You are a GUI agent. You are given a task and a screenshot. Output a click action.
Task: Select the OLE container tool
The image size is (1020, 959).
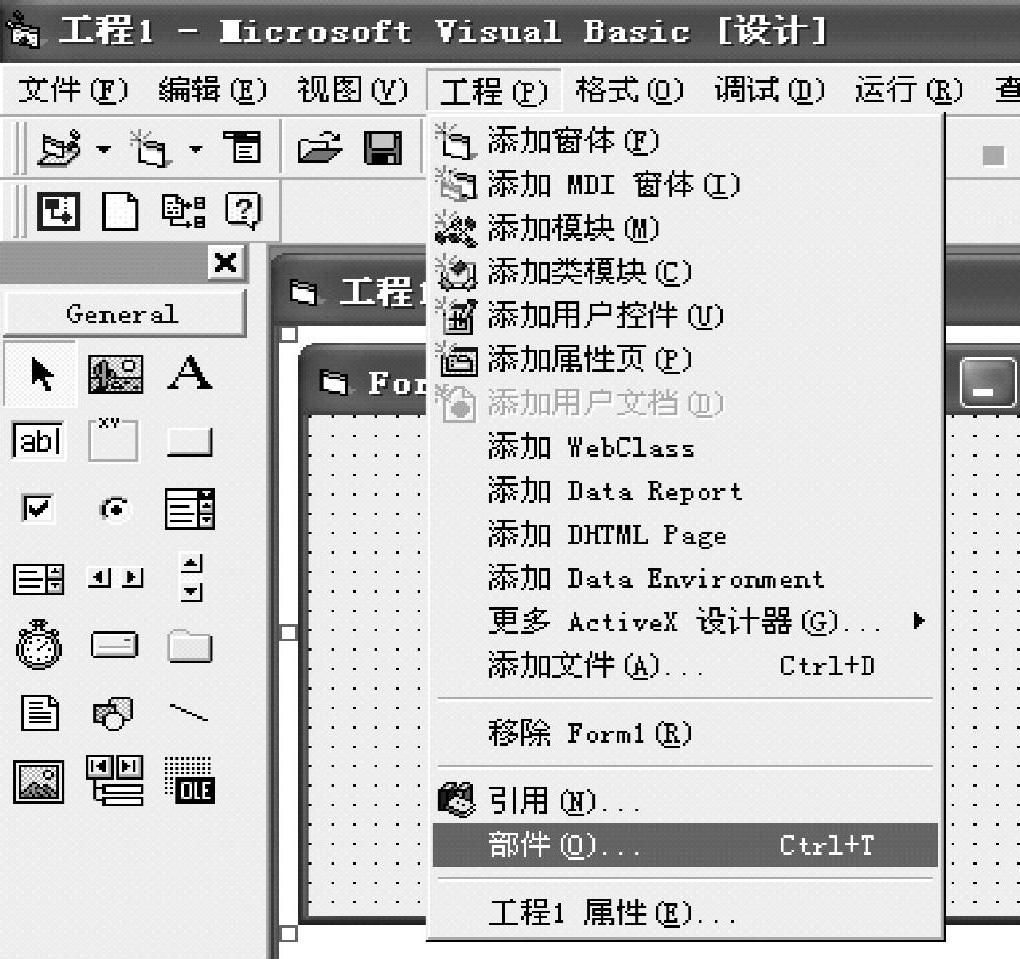[189, 780]
